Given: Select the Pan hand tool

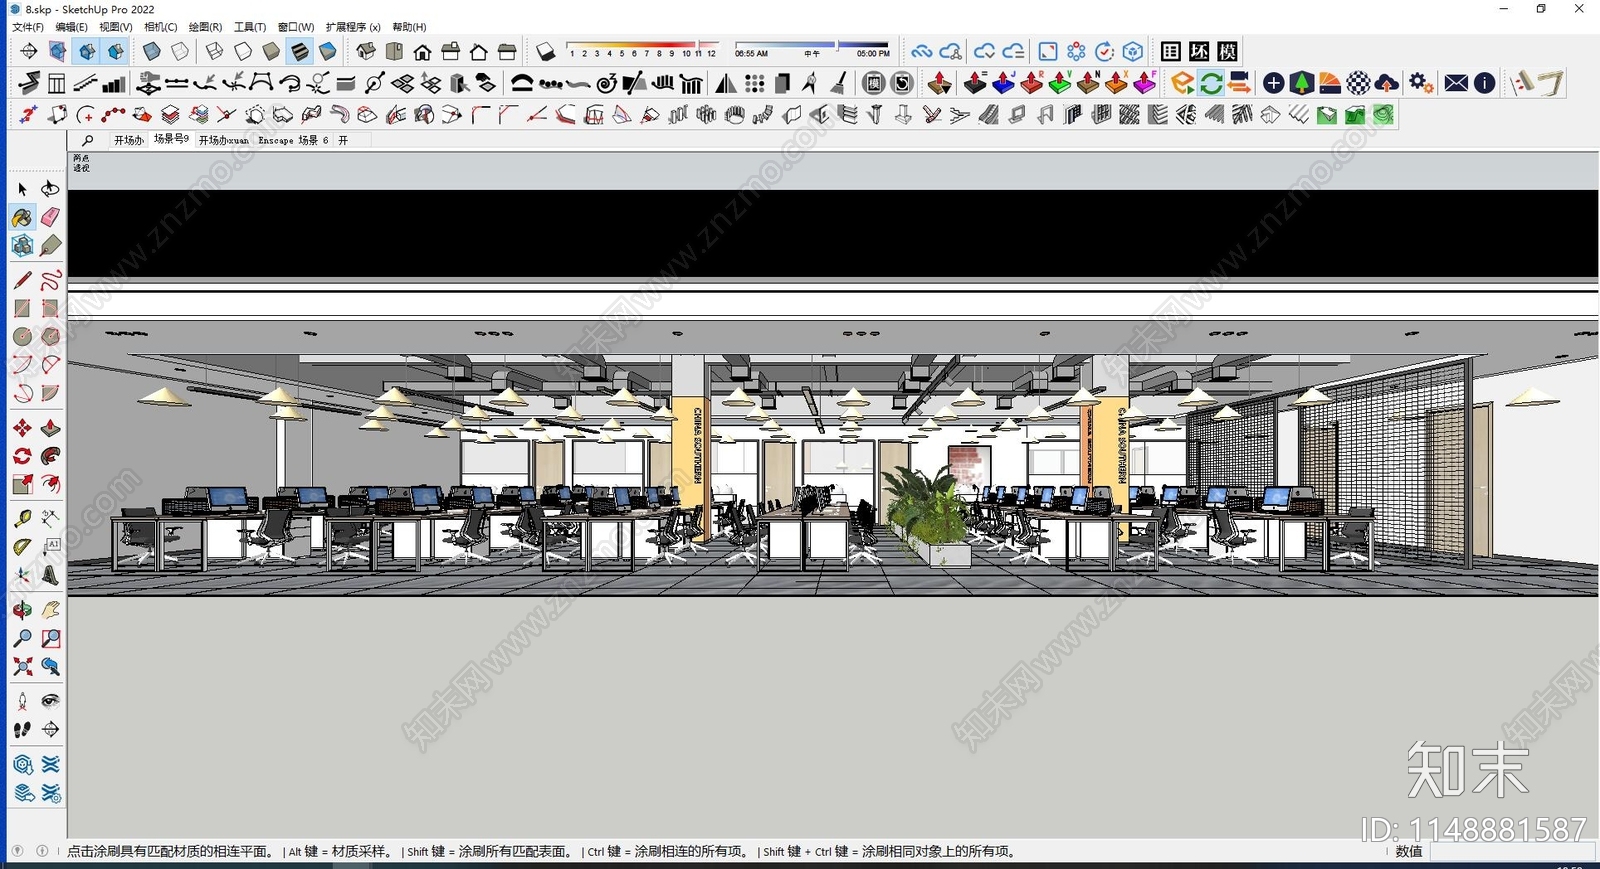Looking at the screenshot, I should coord(50,610).
